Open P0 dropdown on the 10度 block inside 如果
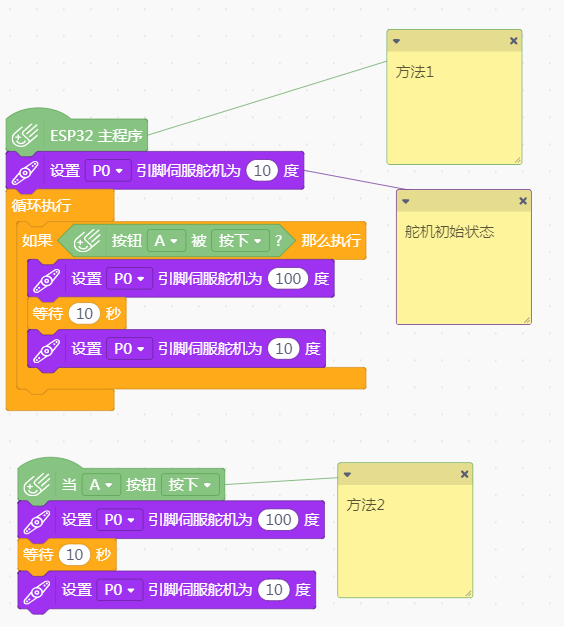The image size is (564, 627). tap(130, 349)
